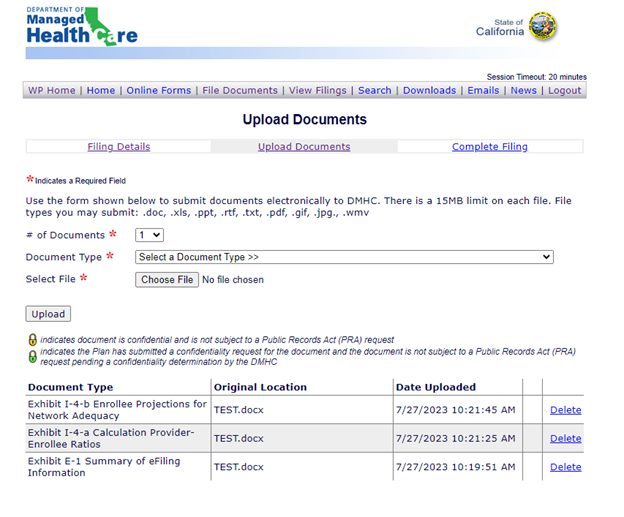
Task: Open Online Forms from the navigation bar
Action: coord(158,90)
